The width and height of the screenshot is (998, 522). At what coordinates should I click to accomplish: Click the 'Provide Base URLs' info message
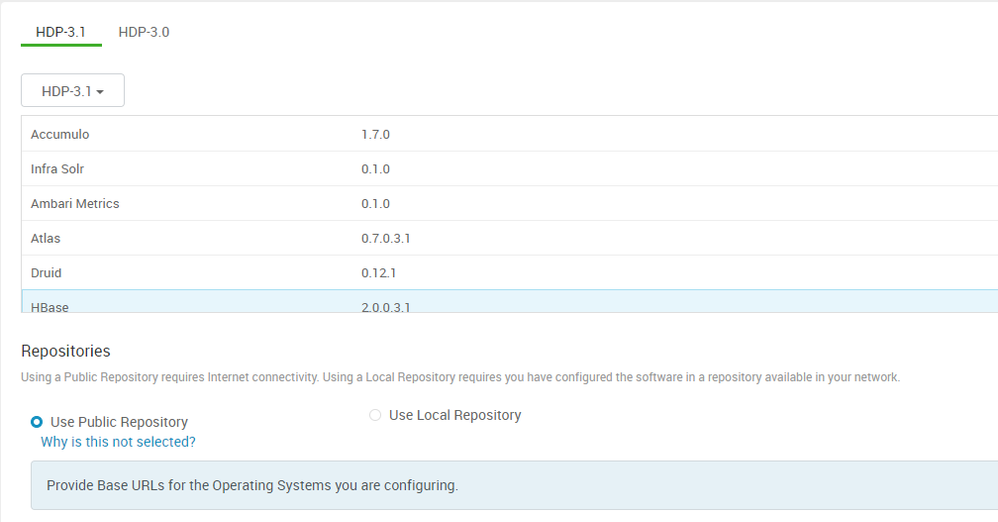pyautogui.click(x=514, y=485)
